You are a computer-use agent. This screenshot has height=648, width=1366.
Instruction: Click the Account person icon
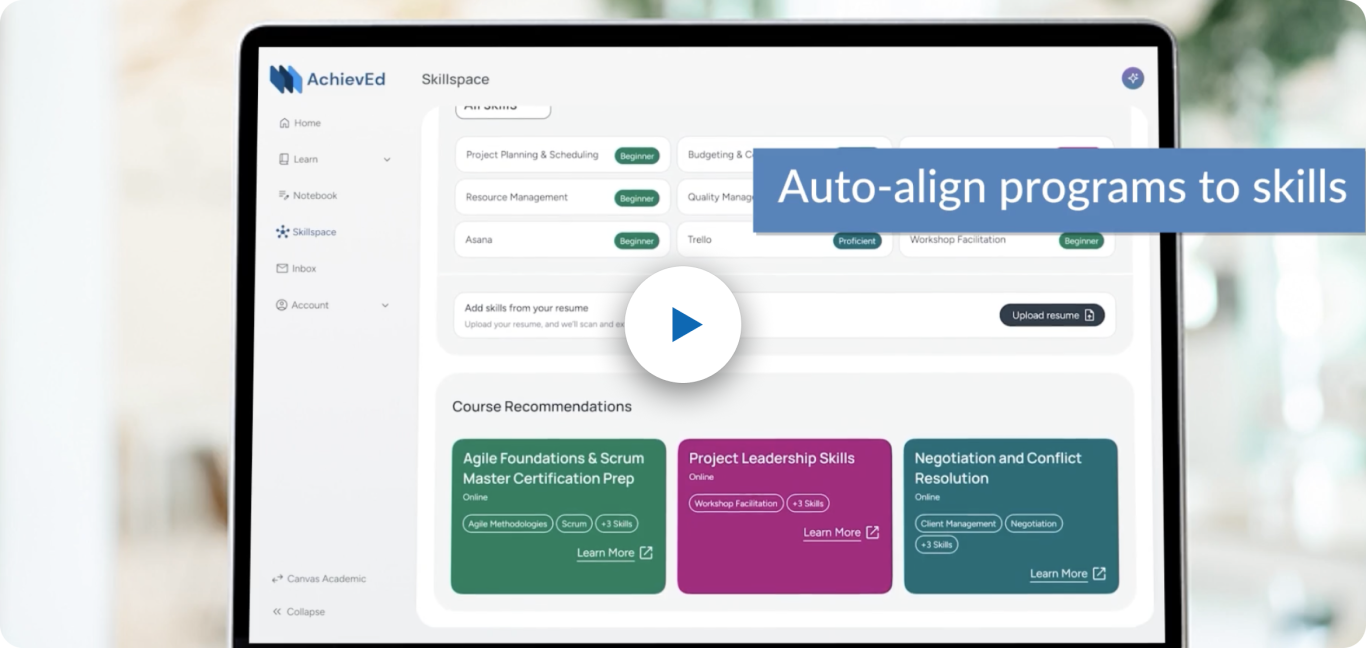(285, 304)
